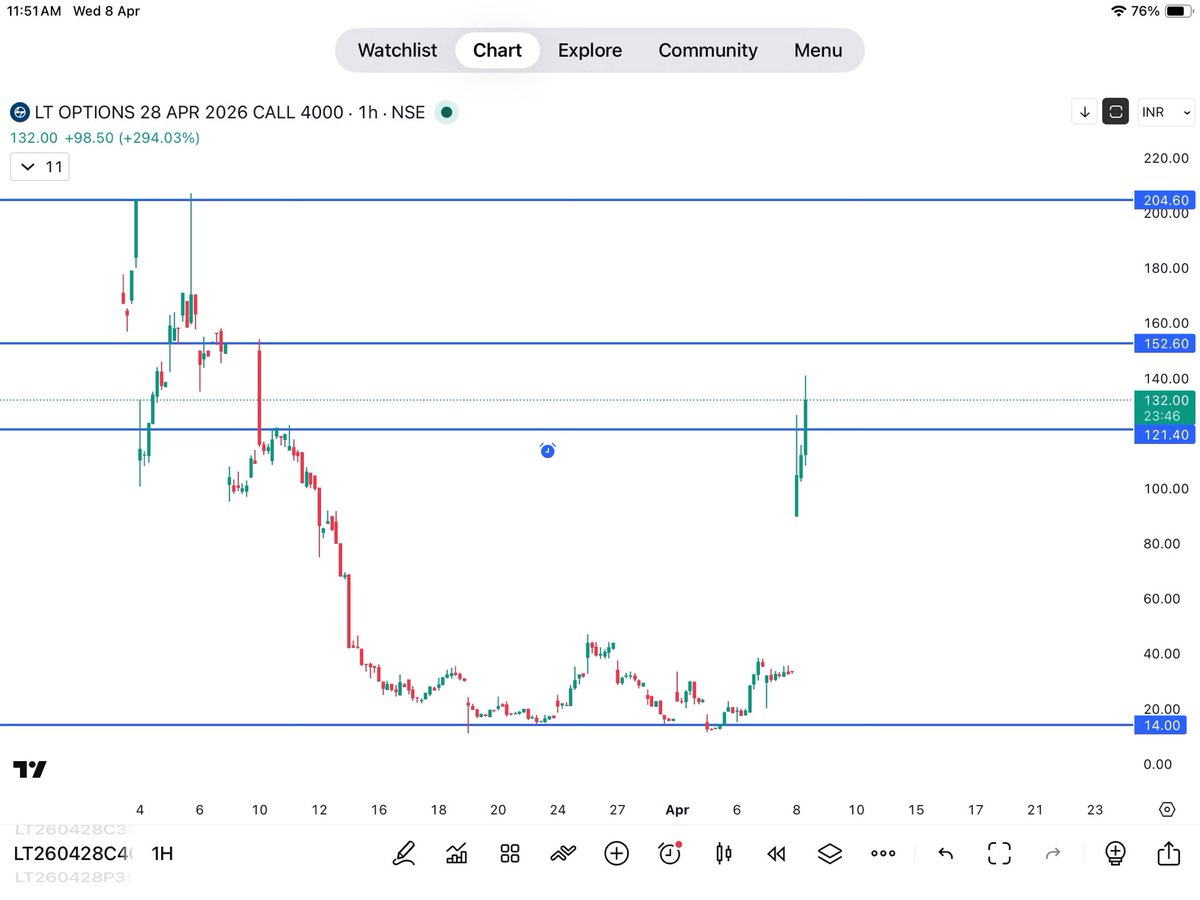Viewport: 1200px width, 900px height.
Task: Switch to the Watchlist tab
Action: (397, 50)
